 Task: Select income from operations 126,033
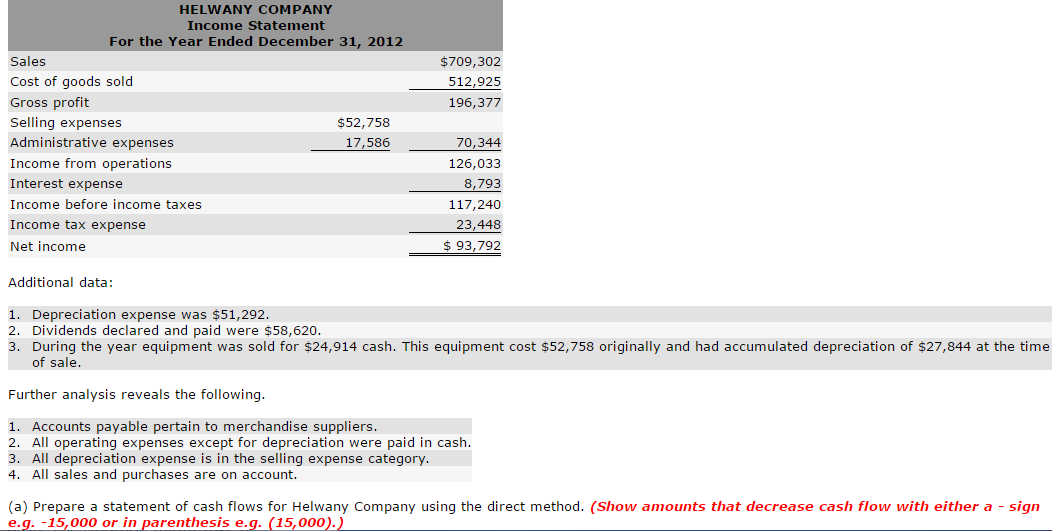[474, 164]
